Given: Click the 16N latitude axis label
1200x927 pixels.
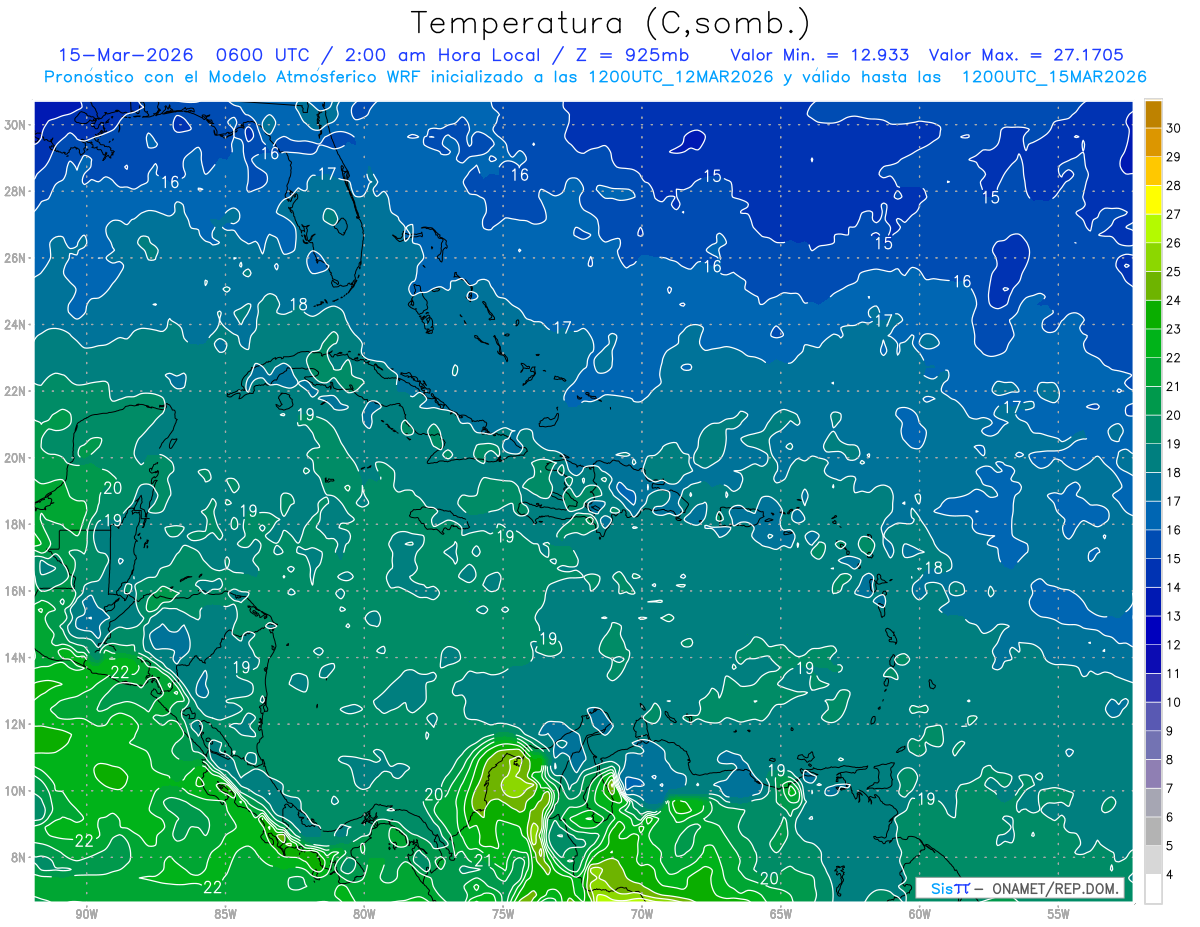Looking at the screenshot, I should 17,591.
